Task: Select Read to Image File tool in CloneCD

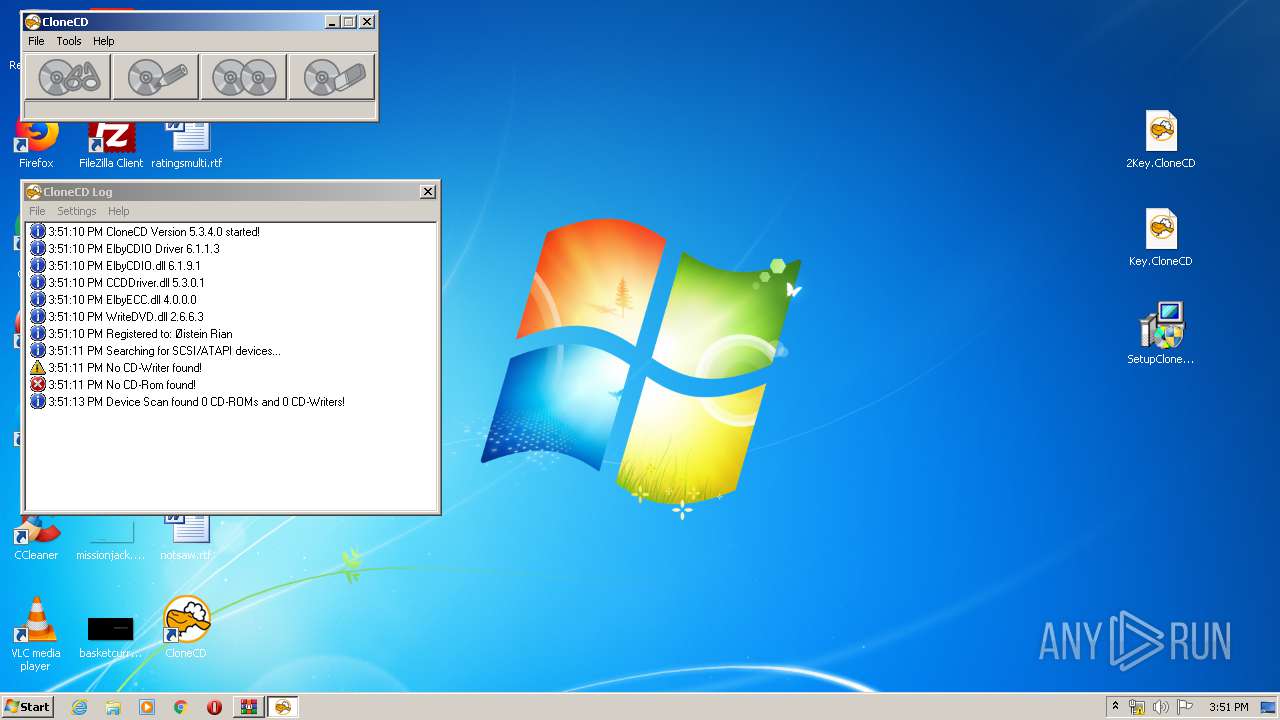Action: (x=67, y=77)
